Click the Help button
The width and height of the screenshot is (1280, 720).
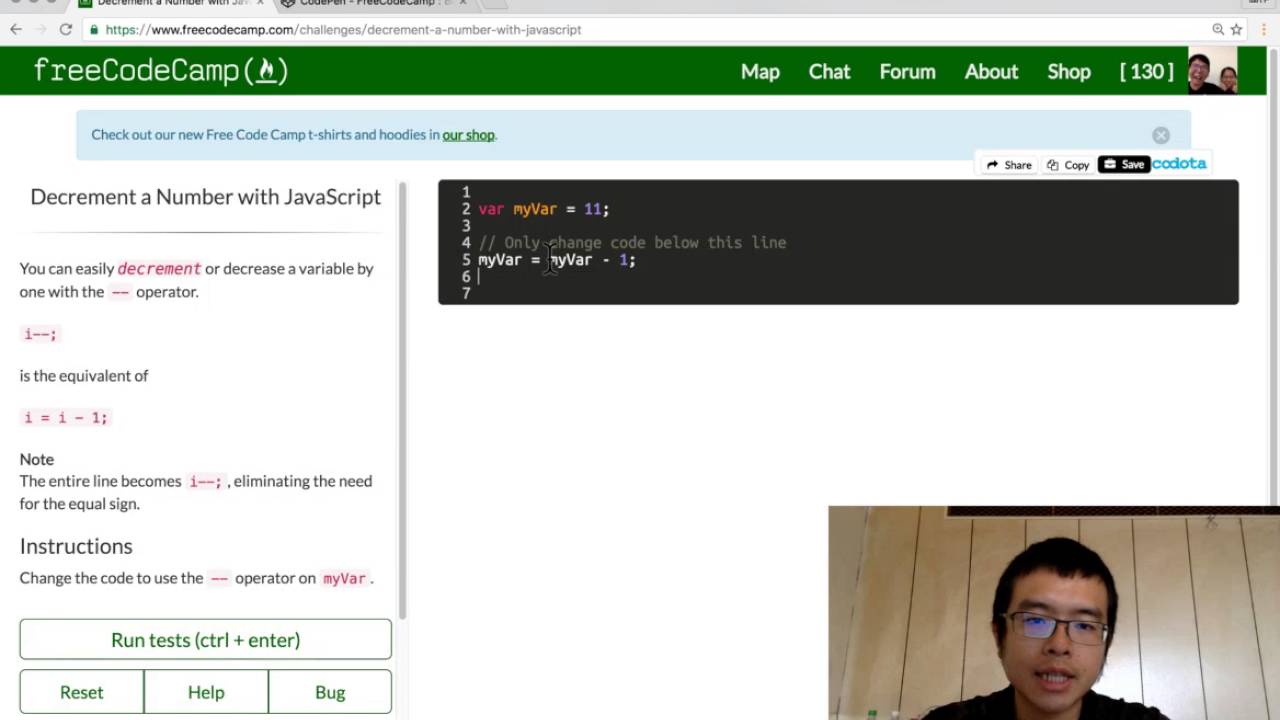point(206,692)
